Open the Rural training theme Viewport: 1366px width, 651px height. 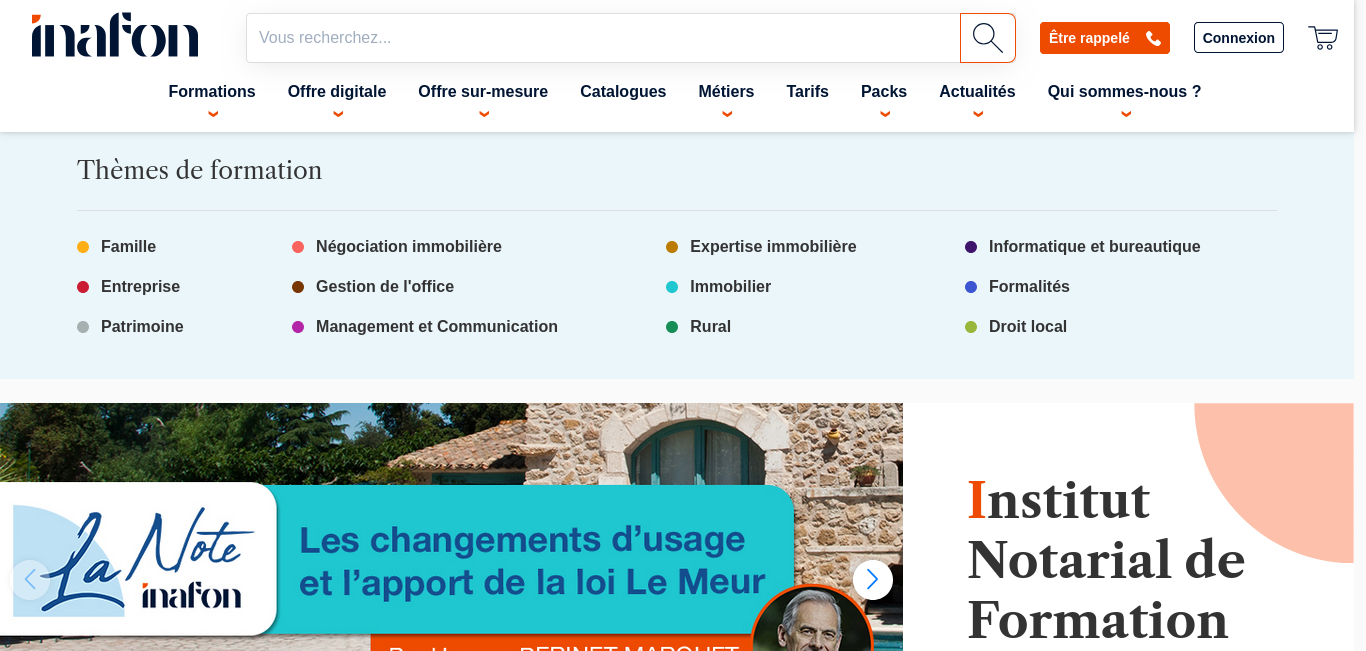click(710, 327)
